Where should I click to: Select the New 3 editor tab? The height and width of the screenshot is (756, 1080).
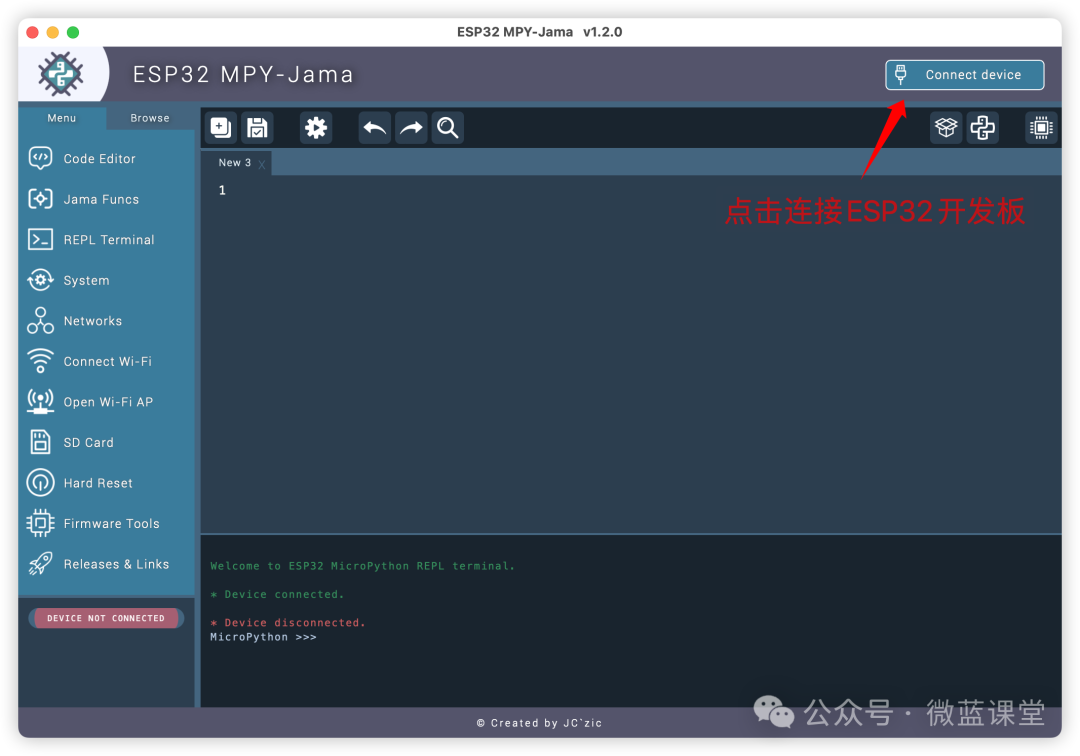pyautogui.click(x=235, y=162)
